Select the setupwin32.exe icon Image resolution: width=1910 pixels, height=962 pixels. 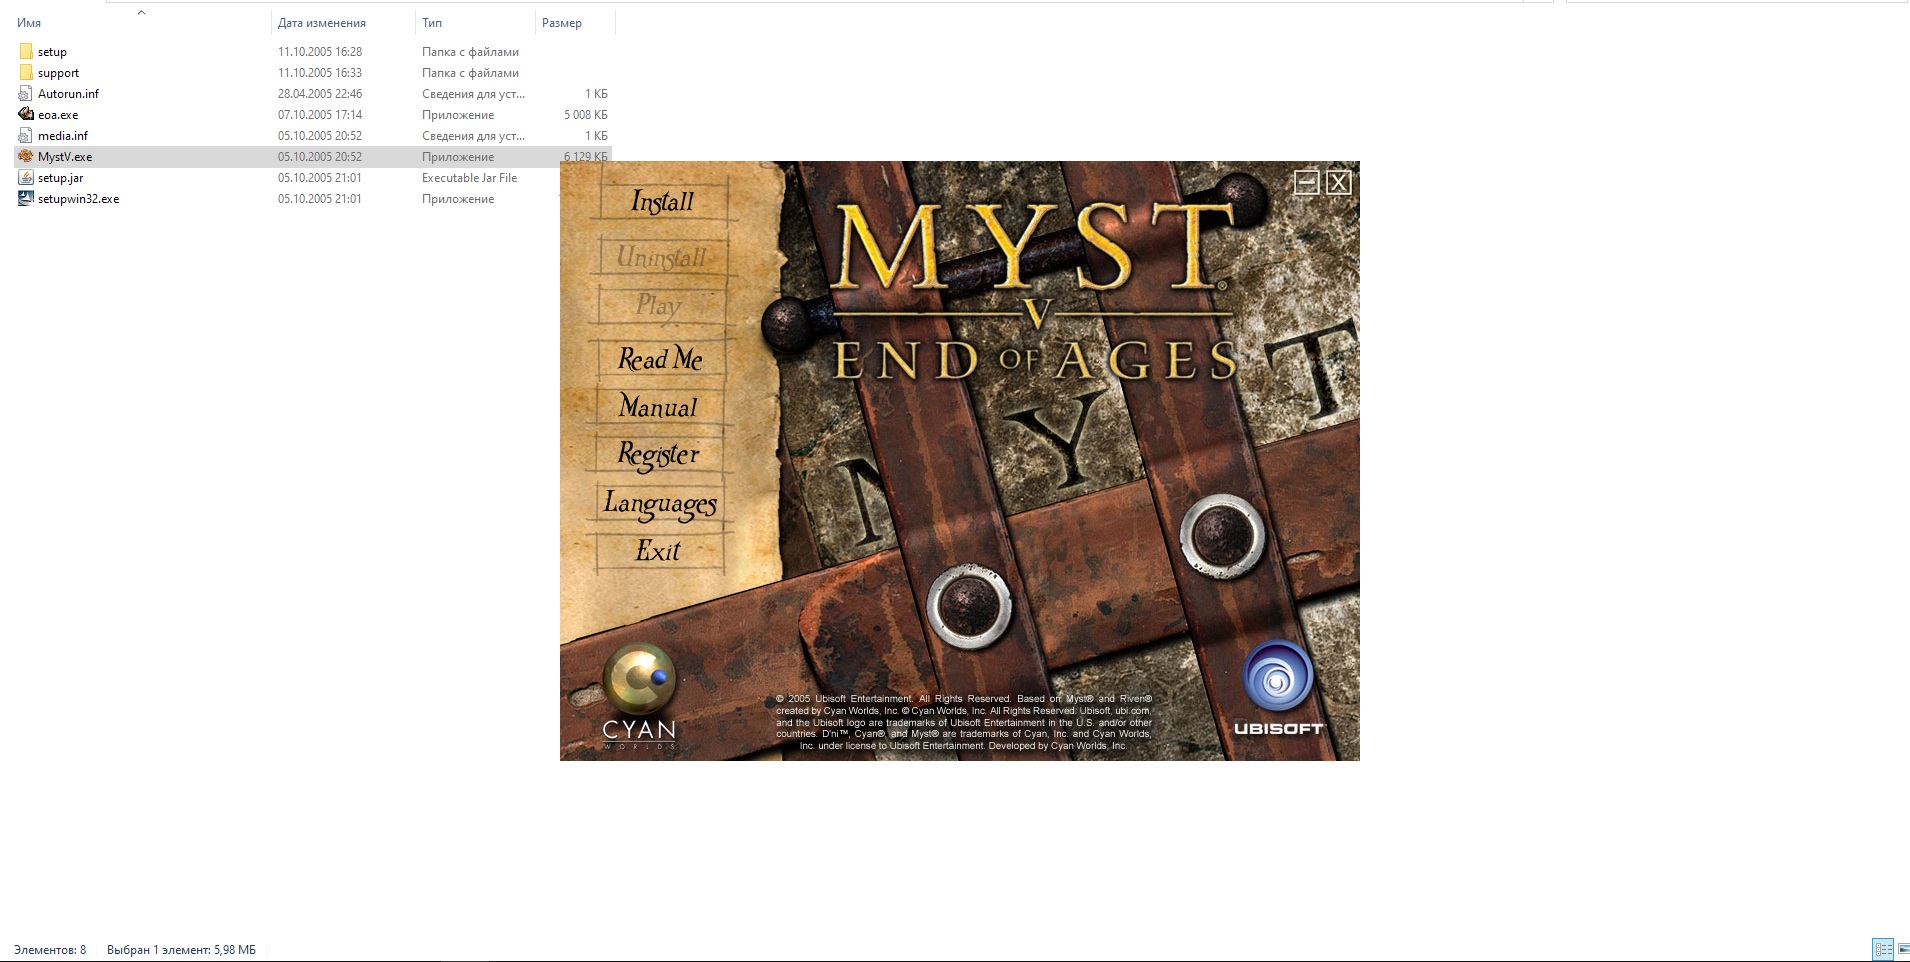[x=26, y=198]
